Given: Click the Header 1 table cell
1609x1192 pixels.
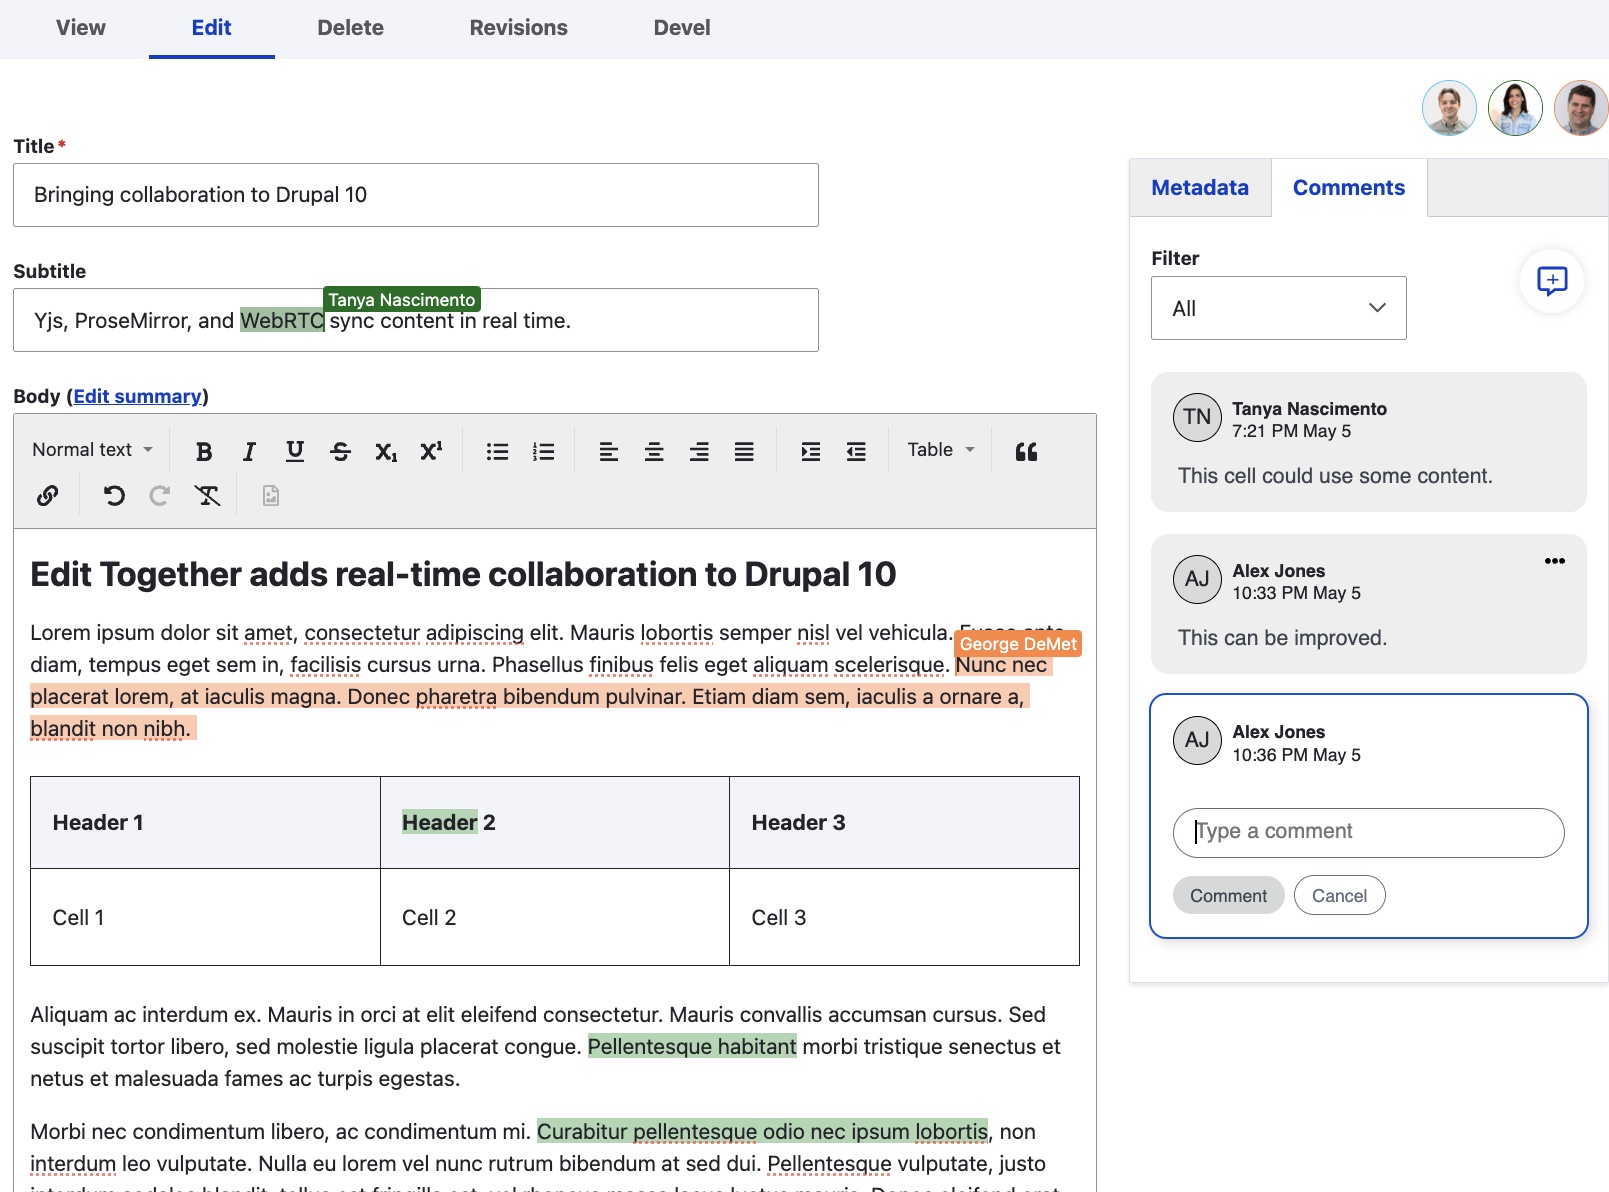Looking at the screenshot, I should pyautogui.click(x=205, y=822).
